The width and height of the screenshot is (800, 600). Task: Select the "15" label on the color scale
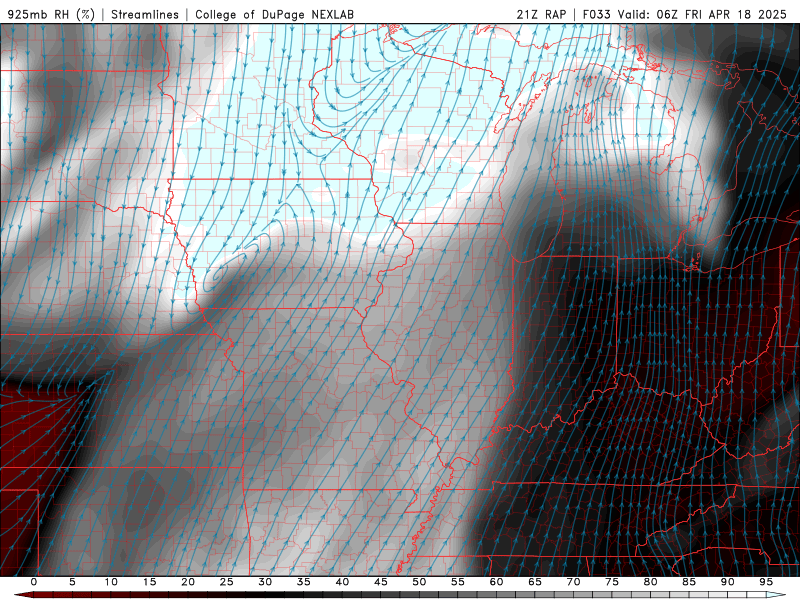point(149,582)
